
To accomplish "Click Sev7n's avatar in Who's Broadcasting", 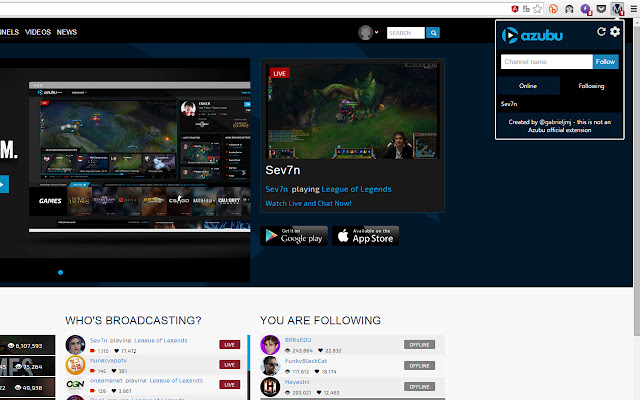I will click(x=75, y=345).
